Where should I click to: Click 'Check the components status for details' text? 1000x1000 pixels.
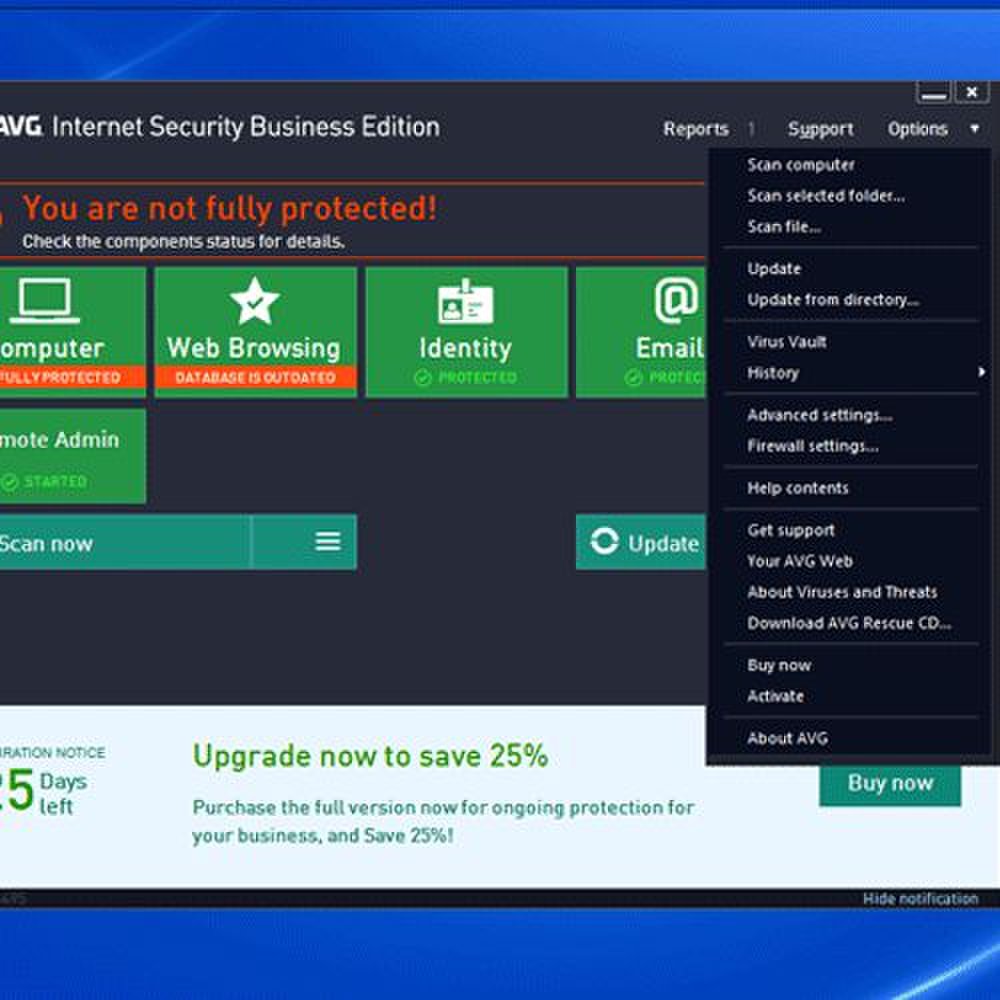tap(184, 242)
